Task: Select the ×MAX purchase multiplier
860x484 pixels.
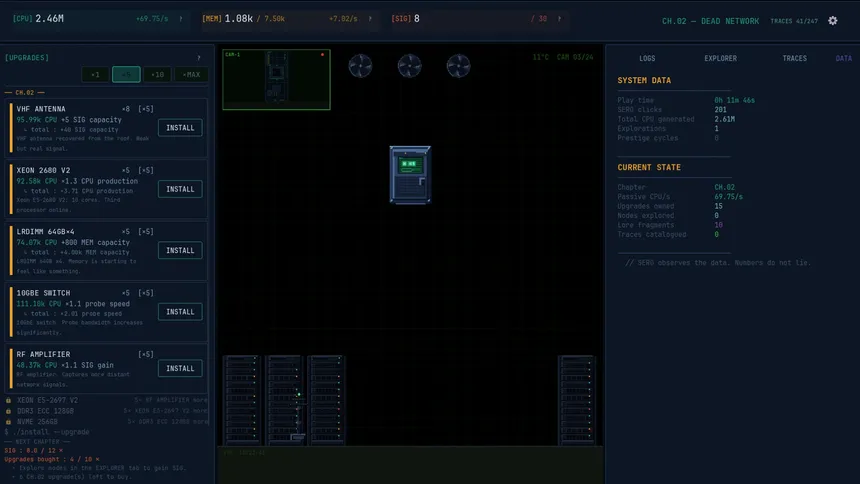Action: point(191,74)
